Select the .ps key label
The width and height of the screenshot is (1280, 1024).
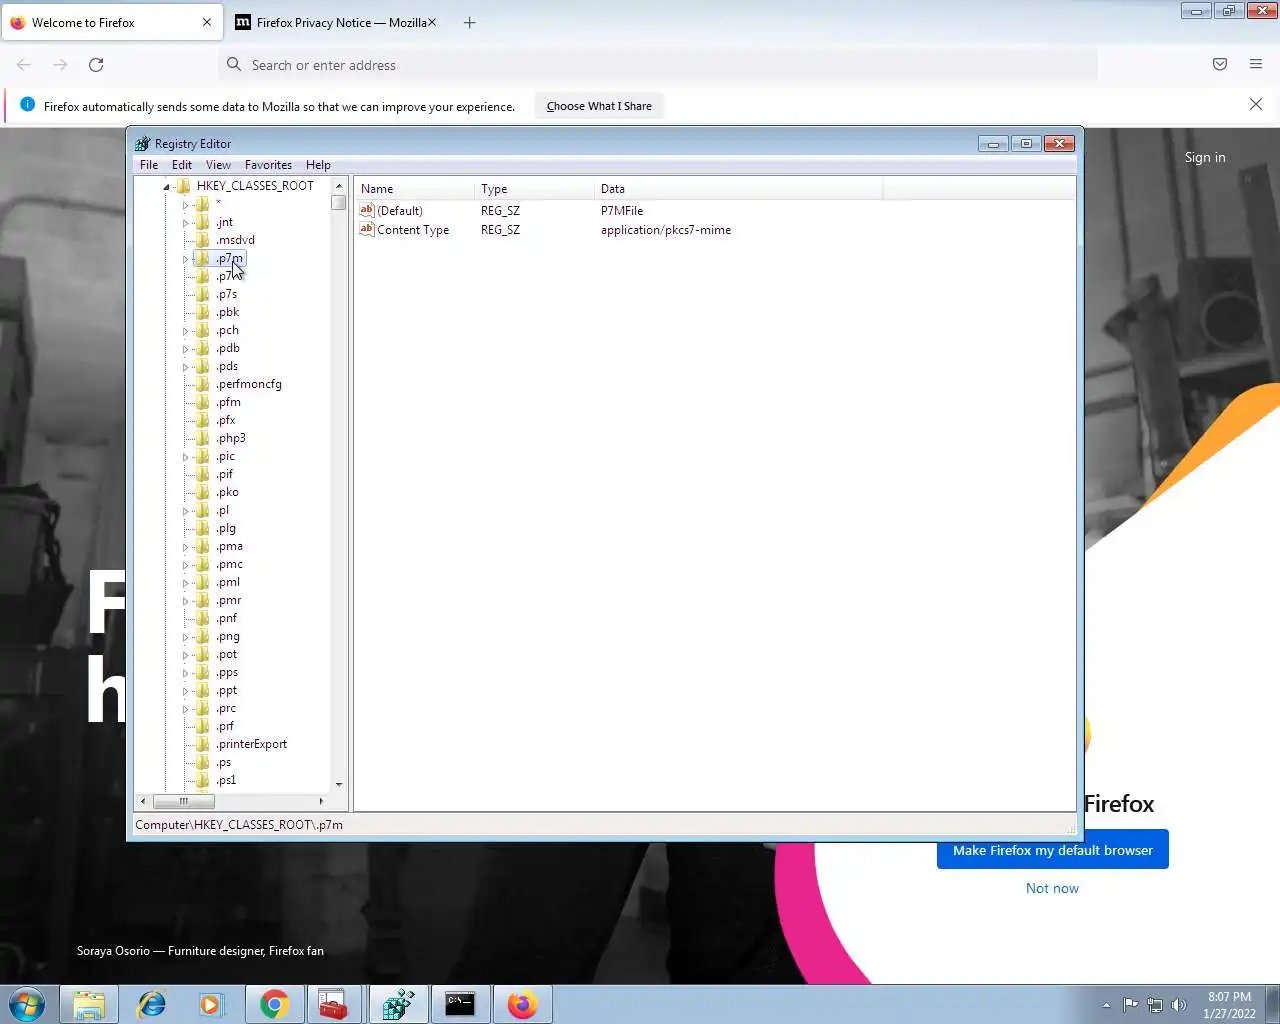pos(224,762)
